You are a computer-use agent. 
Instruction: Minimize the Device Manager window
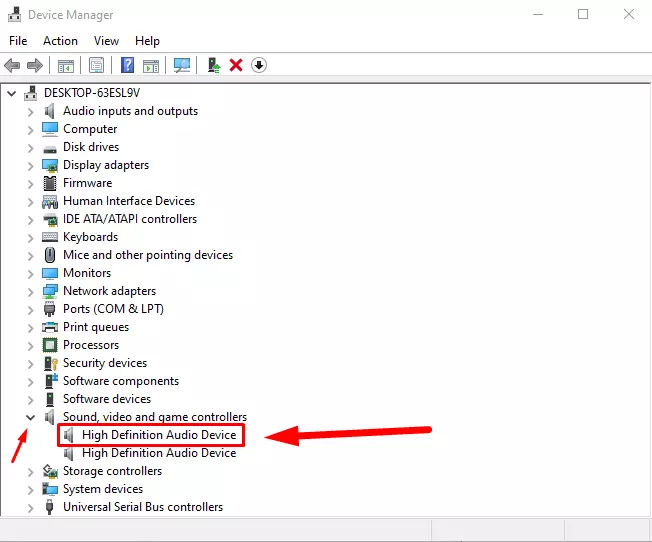(x=538, y=15)
